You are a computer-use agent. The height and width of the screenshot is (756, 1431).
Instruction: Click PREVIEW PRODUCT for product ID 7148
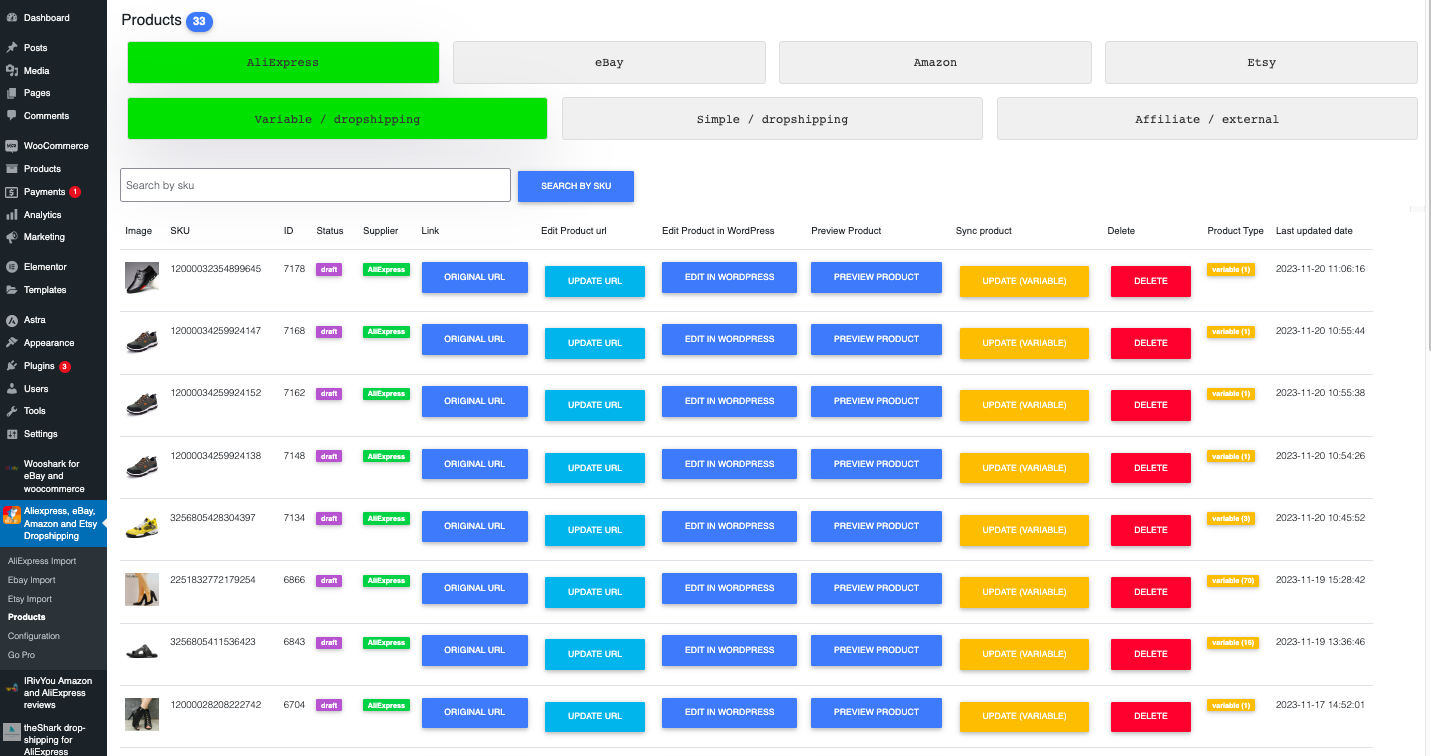[x=876, y=464]
